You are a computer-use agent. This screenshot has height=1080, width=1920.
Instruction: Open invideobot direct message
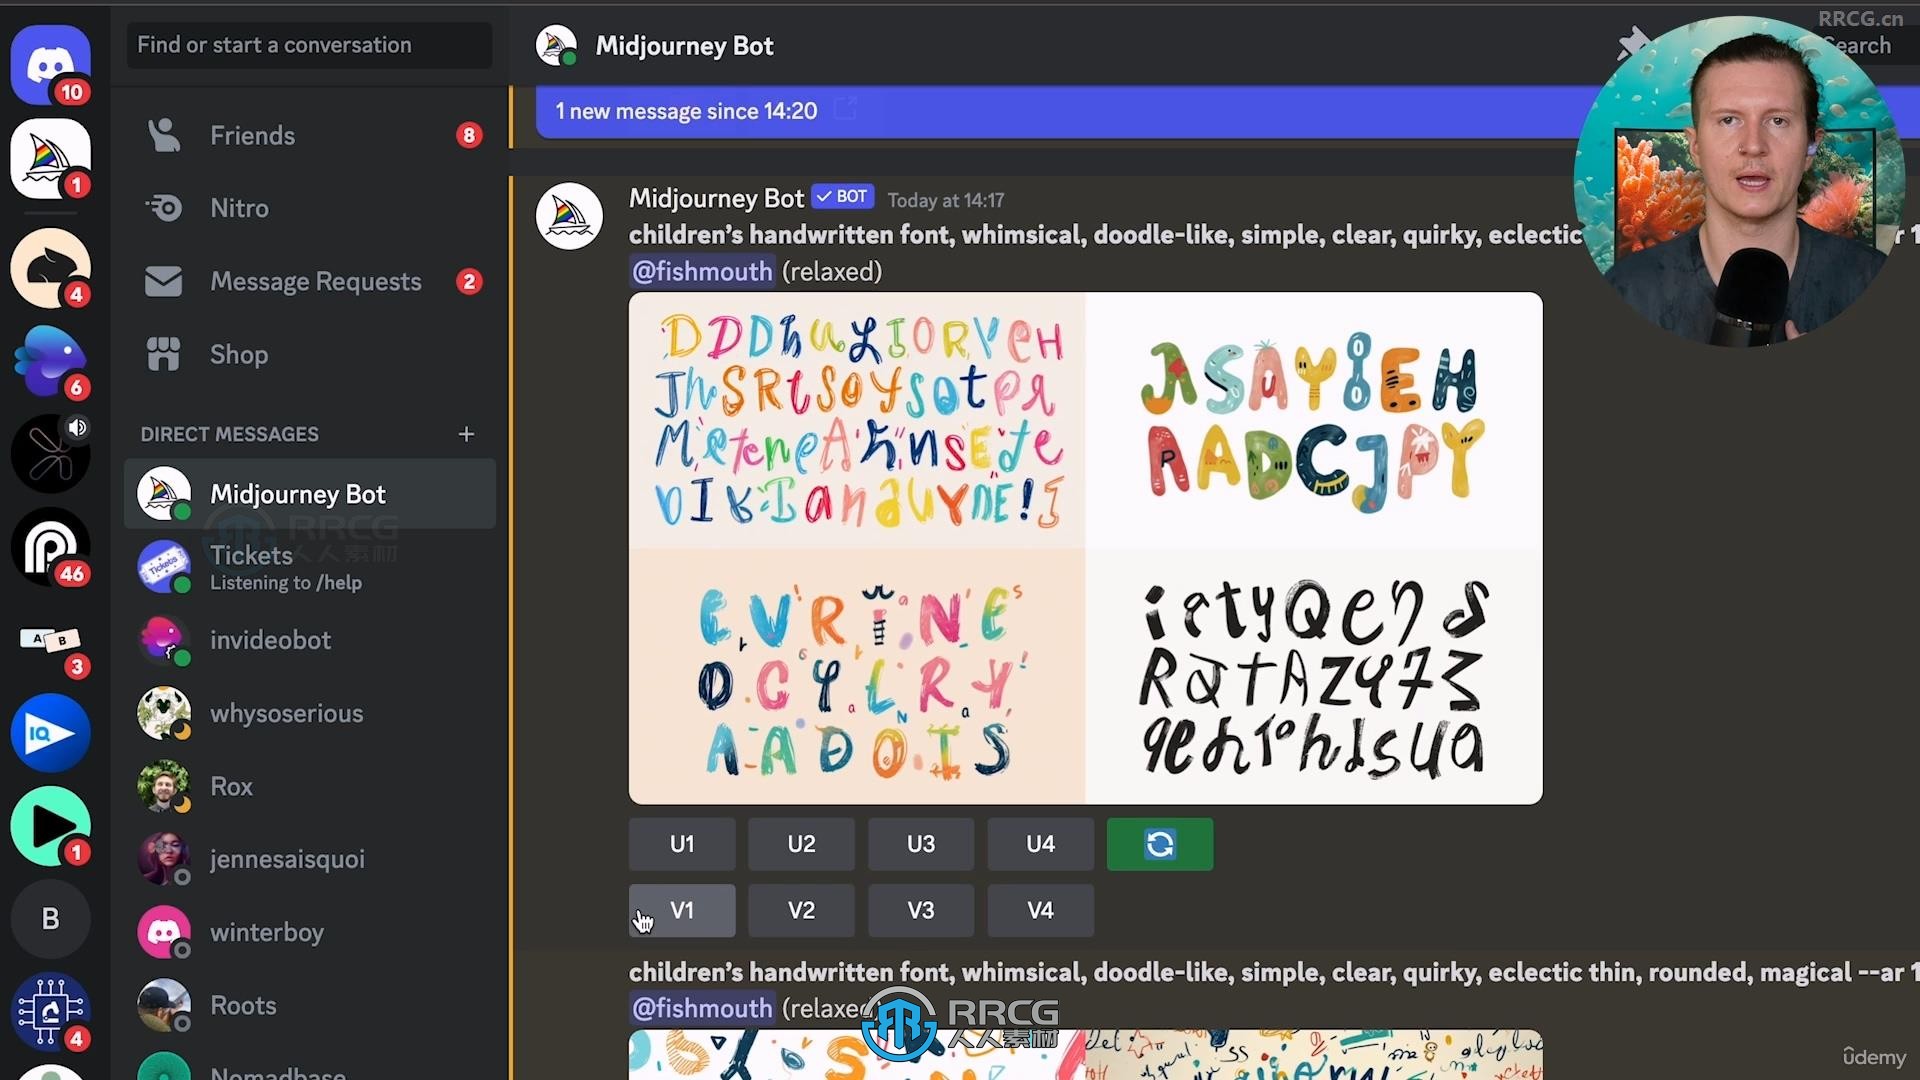click(x=310, y=640)
